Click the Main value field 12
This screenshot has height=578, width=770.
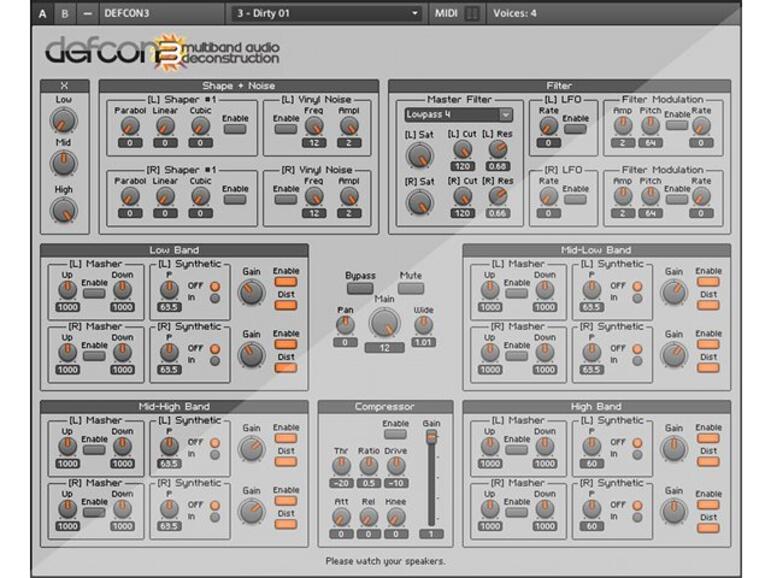coord(385,348)
